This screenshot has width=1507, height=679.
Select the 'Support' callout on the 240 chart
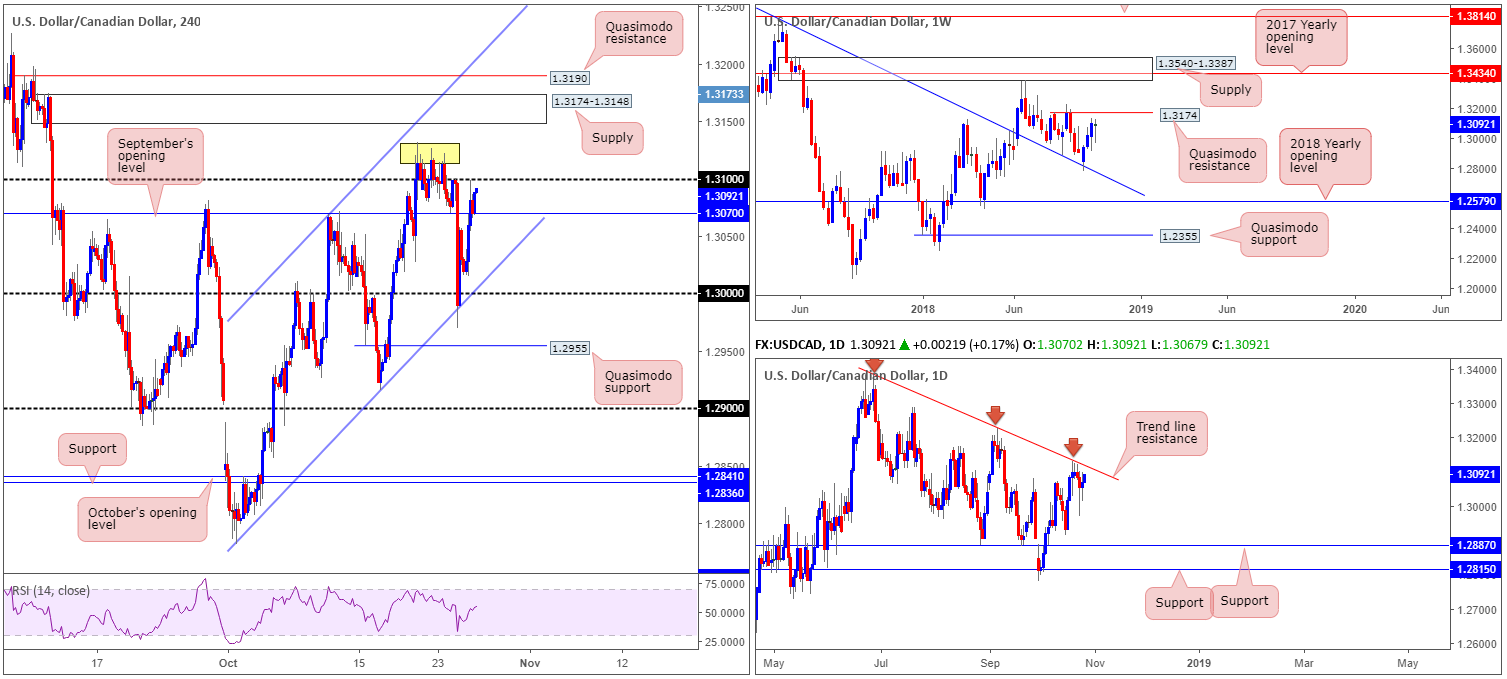tap(93, 449)
